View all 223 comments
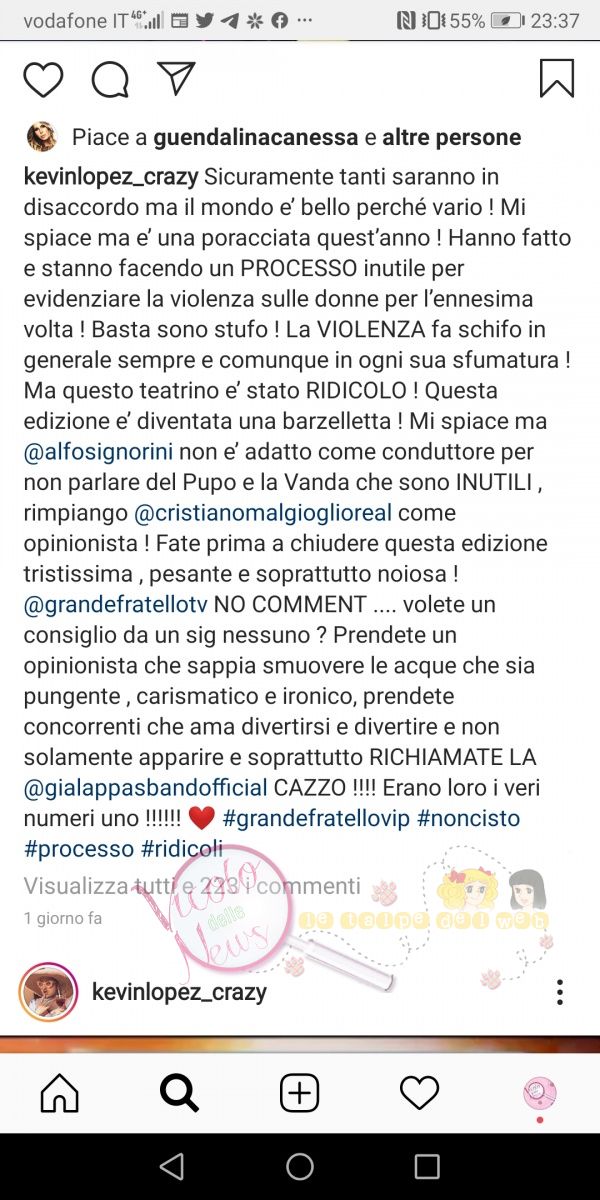Image resolution: width=600 pixels, height=1200 pixels. tap(192, 885)
